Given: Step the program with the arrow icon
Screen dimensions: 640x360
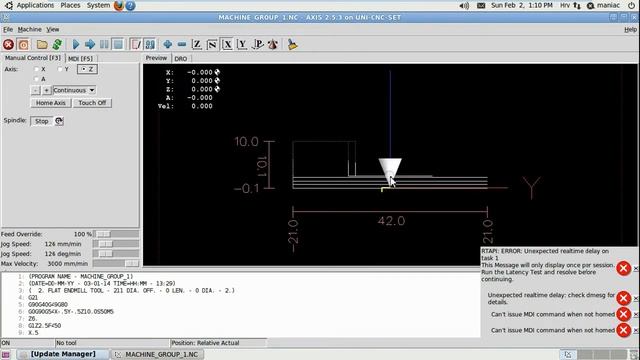Looking at the screenshot, I should pyautogui.click(x=90, y=44).
